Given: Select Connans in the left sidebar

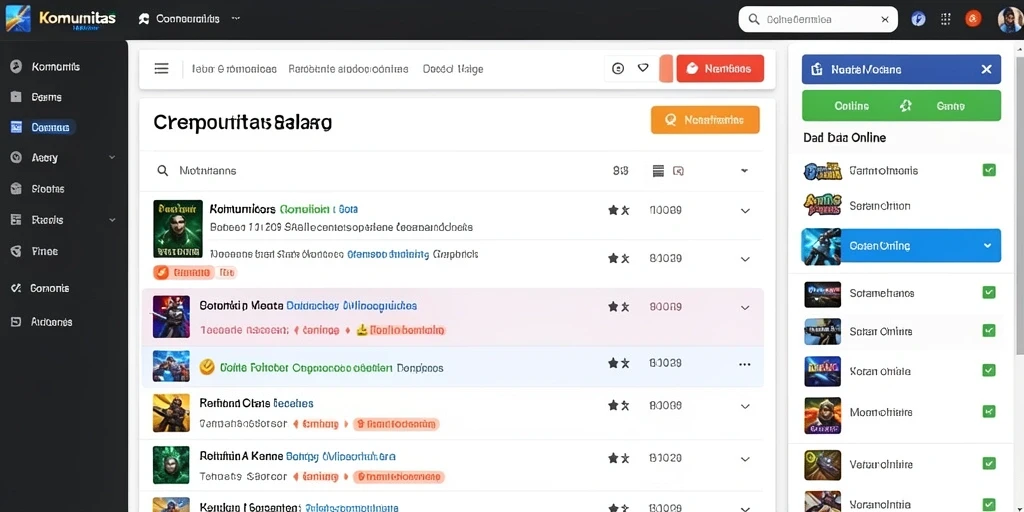Looking at the screenshot, I should click(43, 127).
